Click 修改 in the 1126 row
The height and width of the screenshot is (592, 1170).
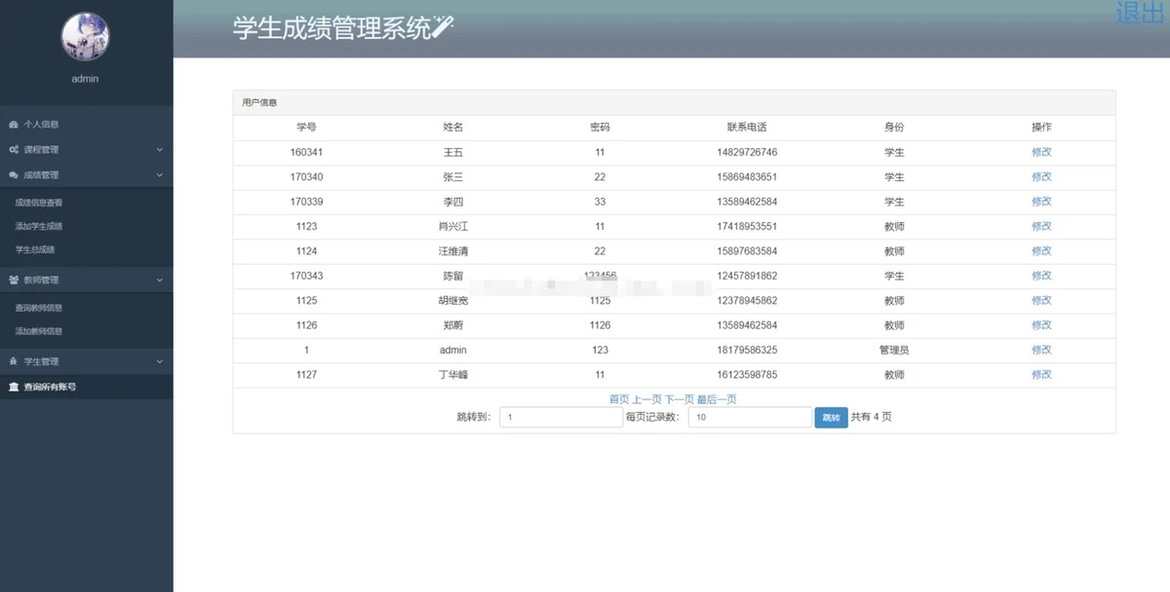[x=1042, y=325]
